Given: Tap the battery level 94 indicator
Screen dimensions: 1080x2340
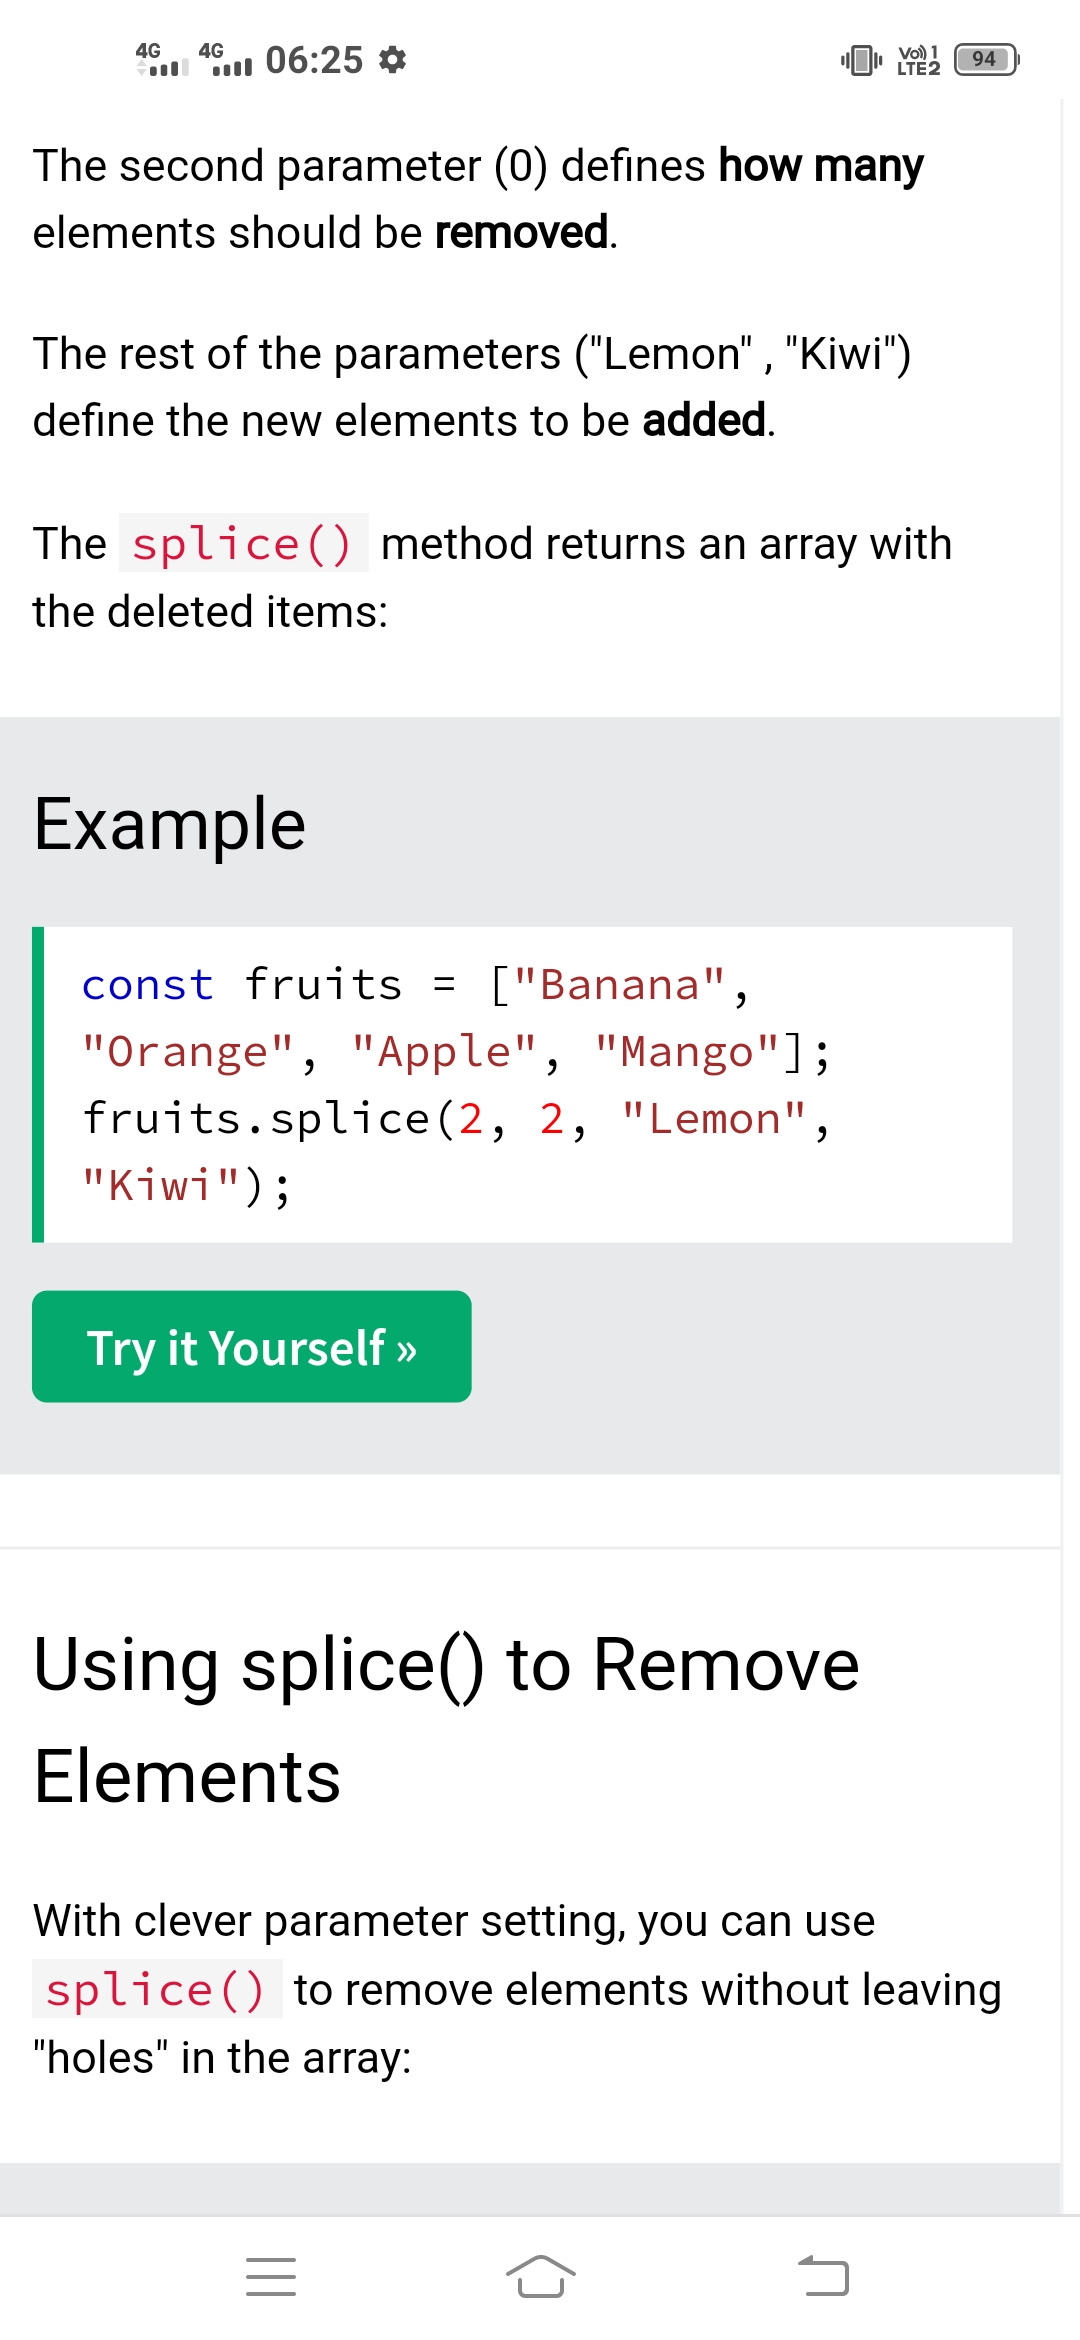Looking at the screenshot, I should pyautogui.click(x=986, y=60).
